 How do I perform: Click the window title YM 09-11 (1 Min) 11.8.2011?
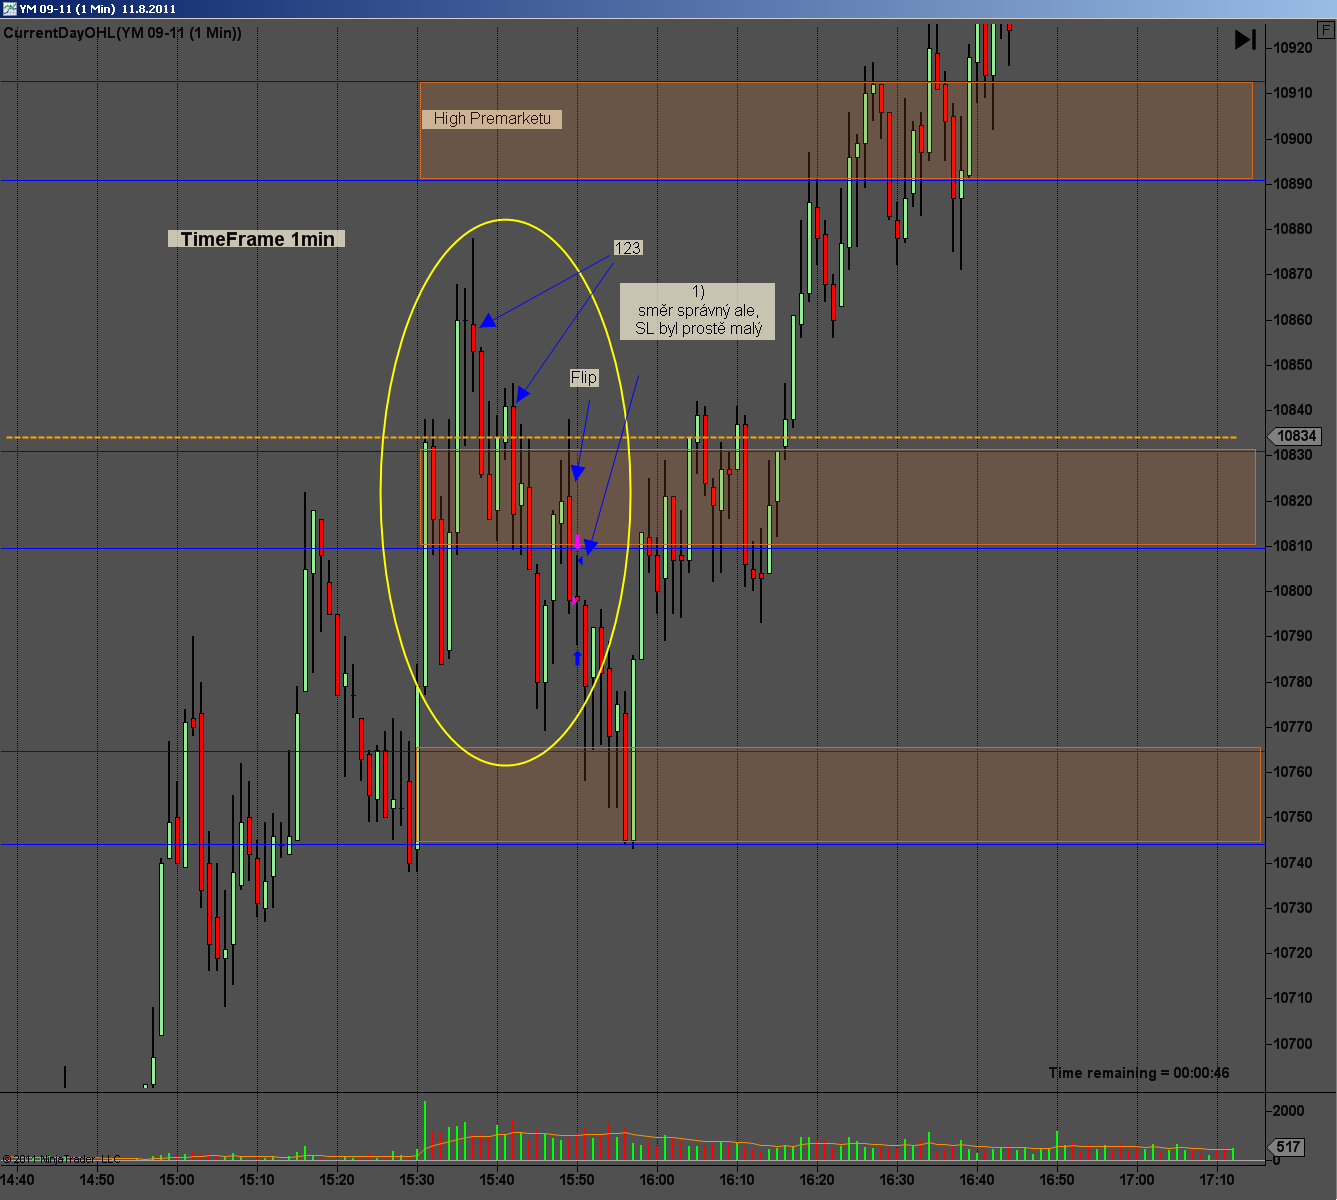pos(98,9)
